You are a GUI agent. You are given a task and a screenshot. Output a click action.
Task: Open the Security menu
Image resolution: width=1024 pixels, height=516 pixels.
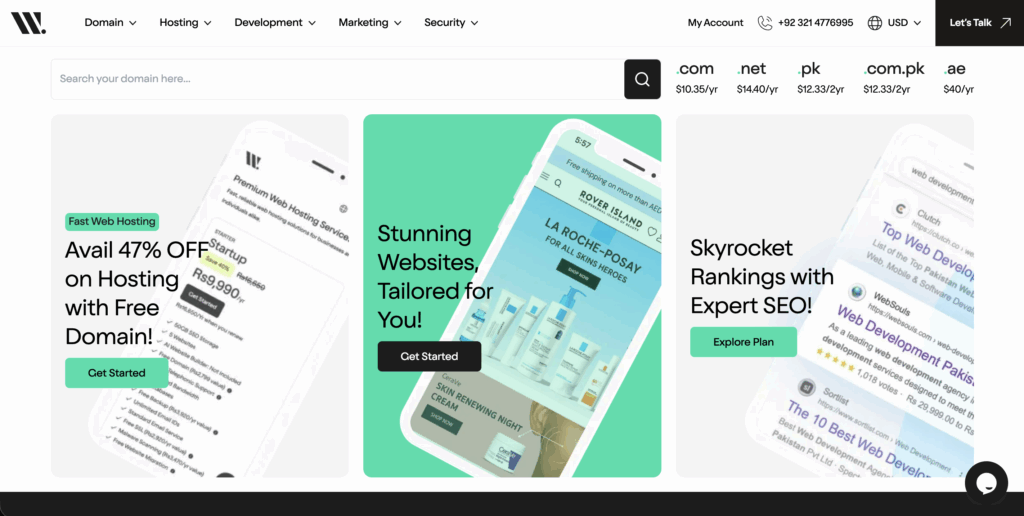click(450, 23)
